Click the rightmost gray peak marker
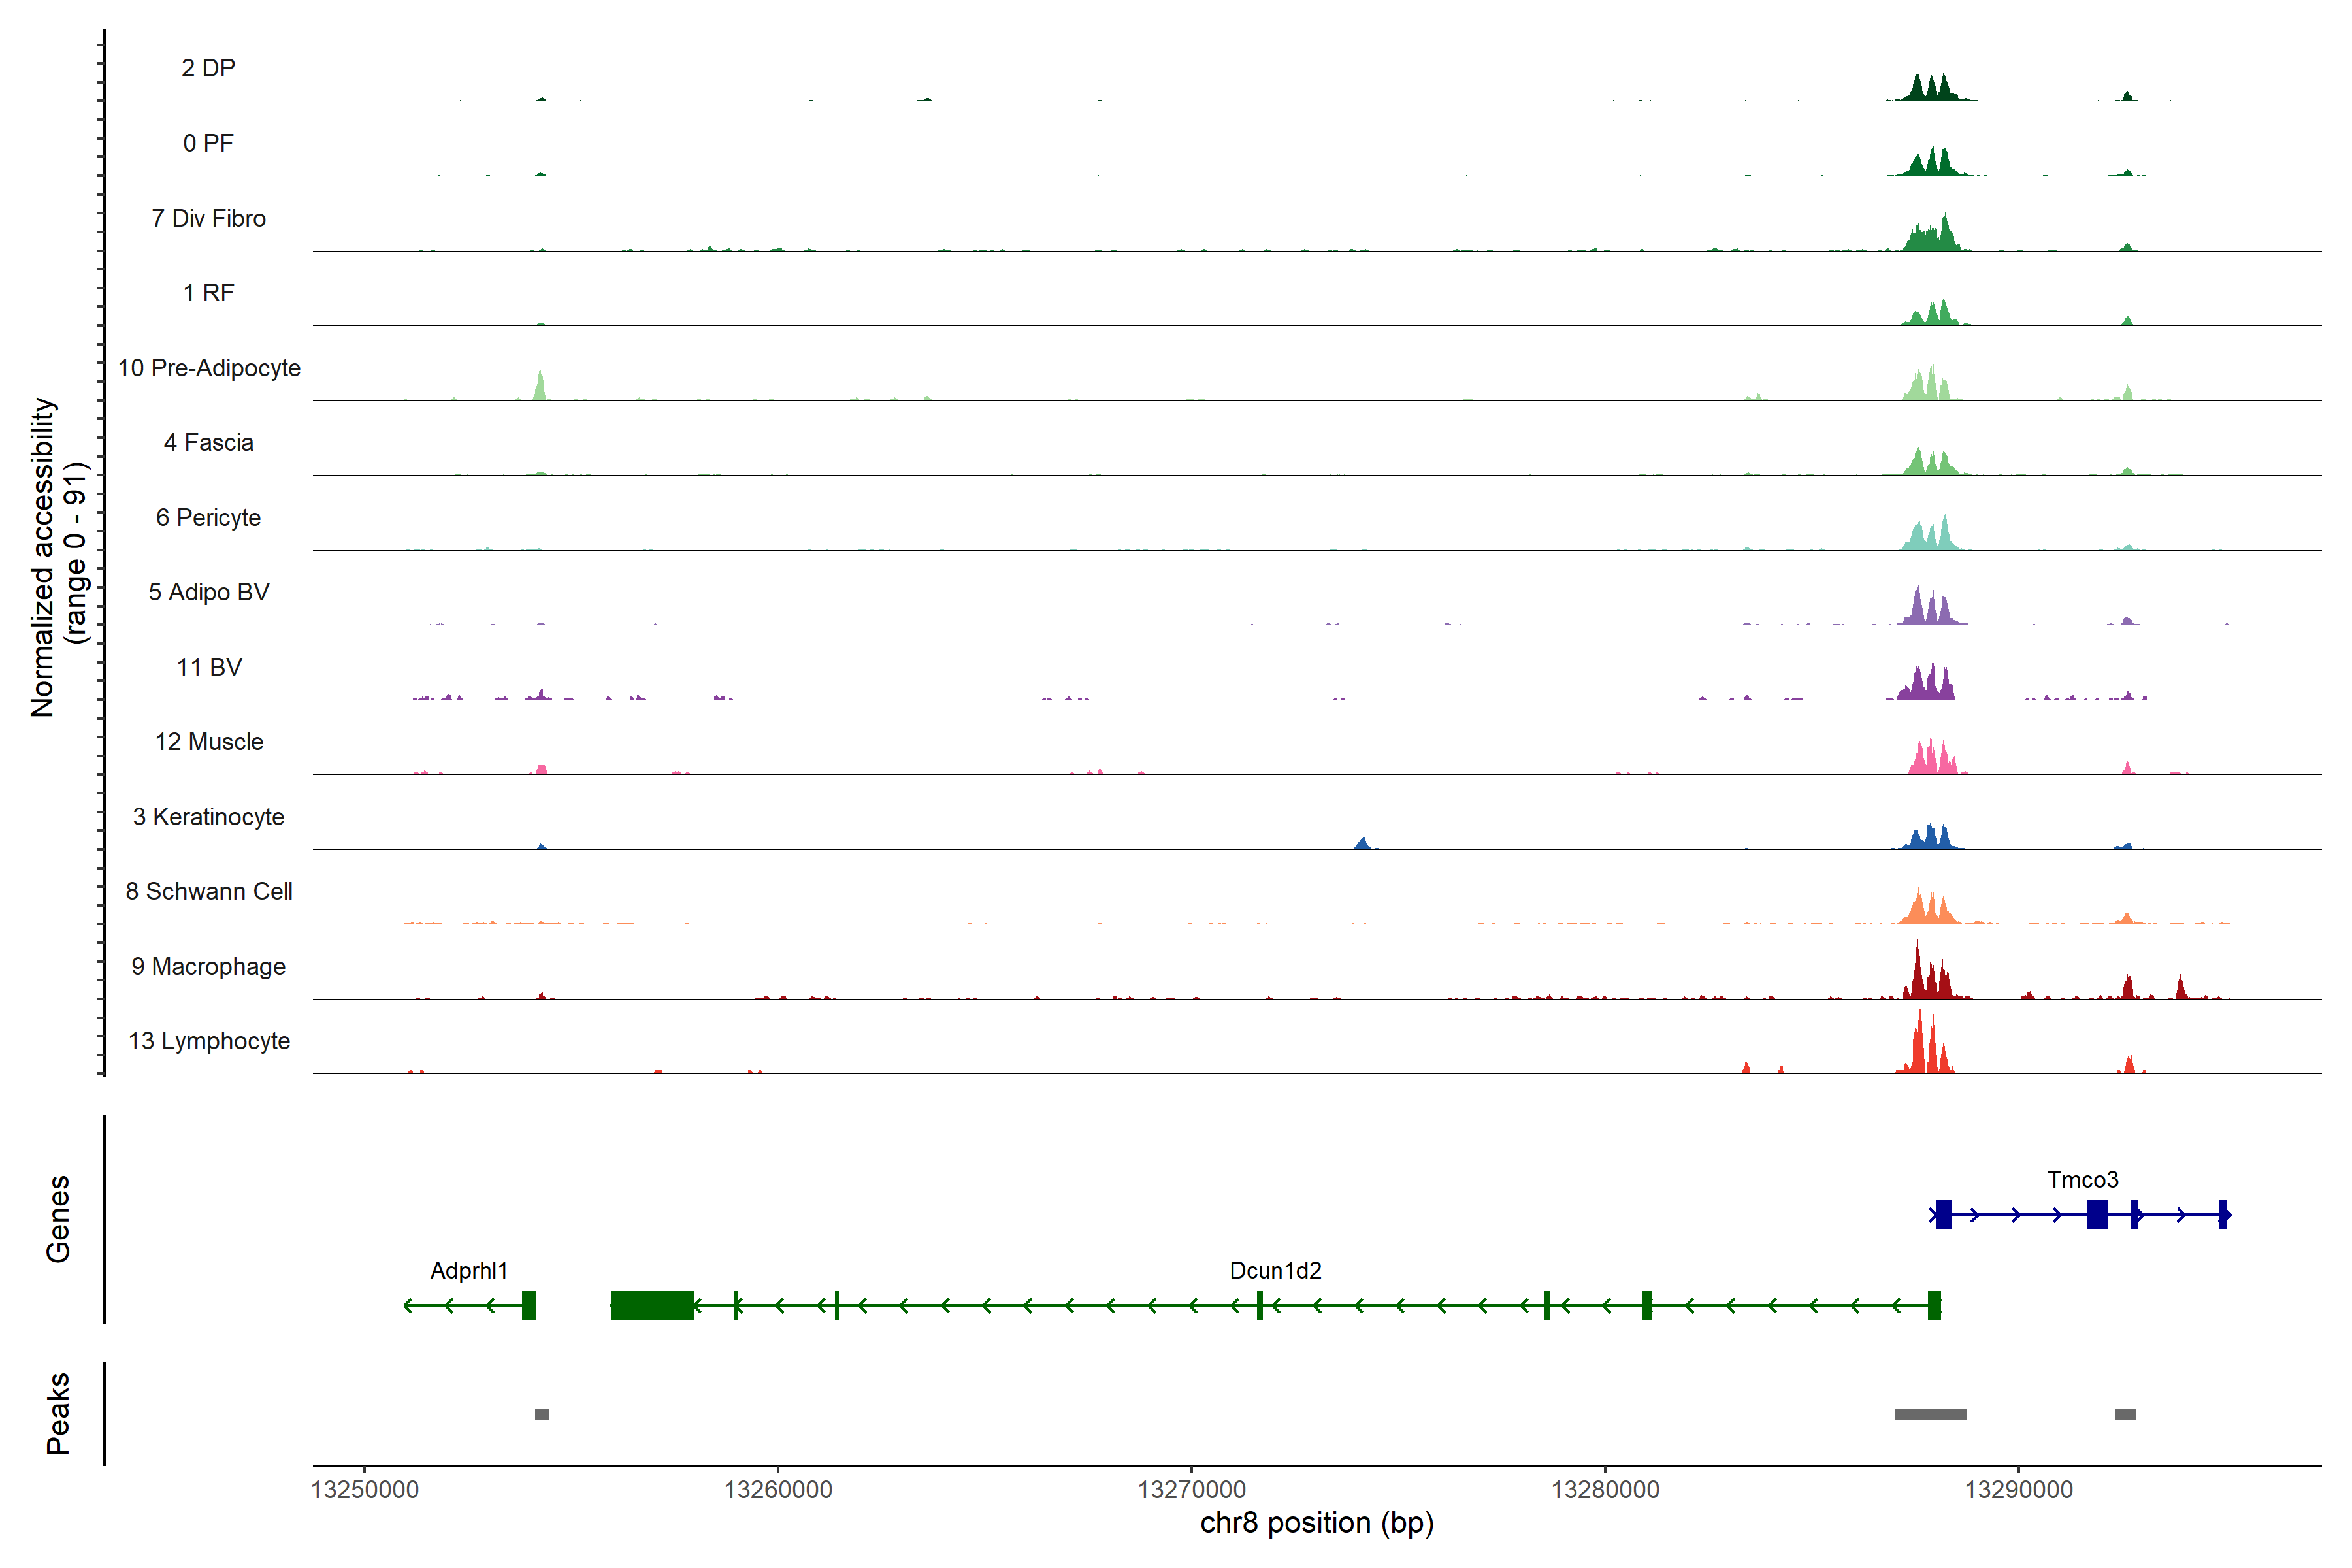This screenshot has width=2352, height=1568. point(2125,1414)
